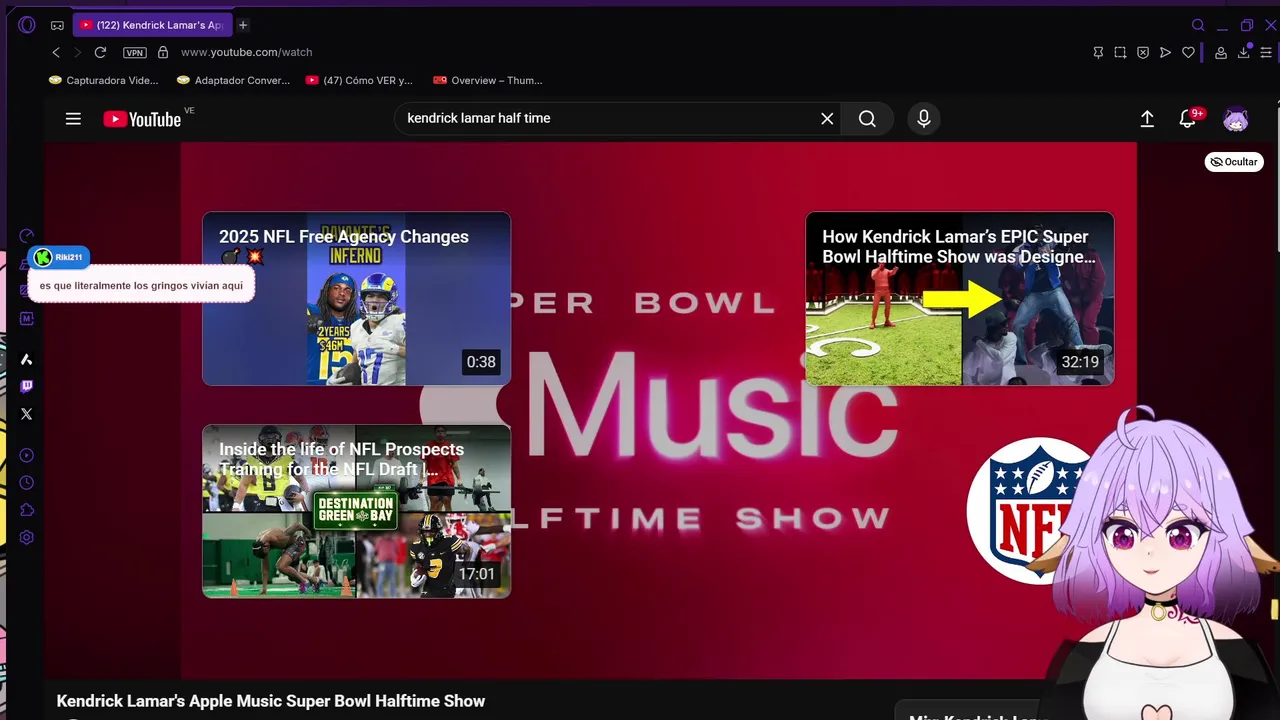The height and width of the screenshot is (720, 1280).
Task: Open browser tab search magnifier
Action: coord(1198,25)
